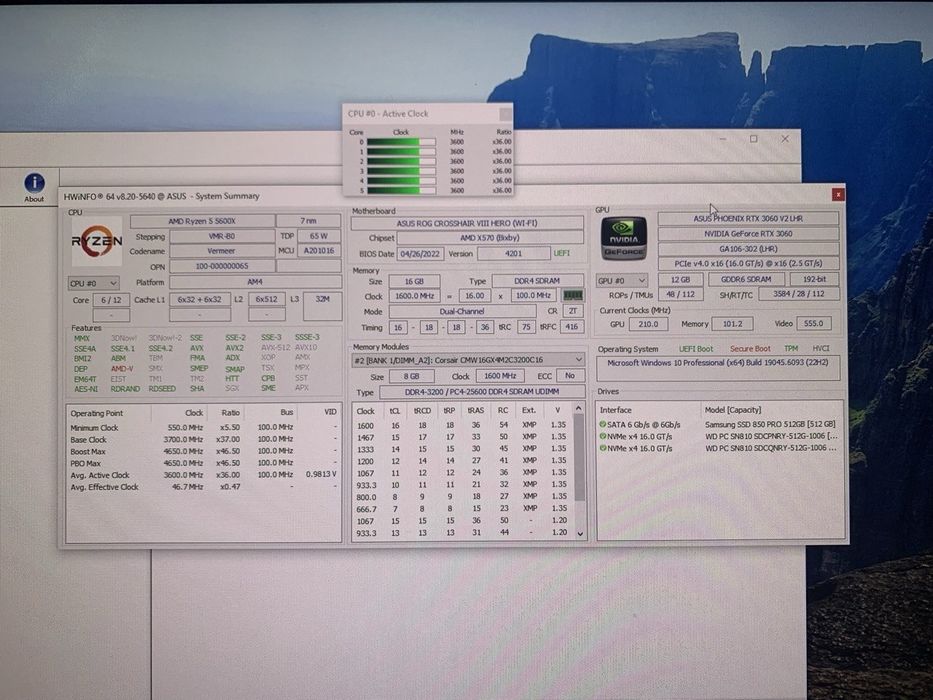Click the 65 W TDP field

[x=318, y=236]
